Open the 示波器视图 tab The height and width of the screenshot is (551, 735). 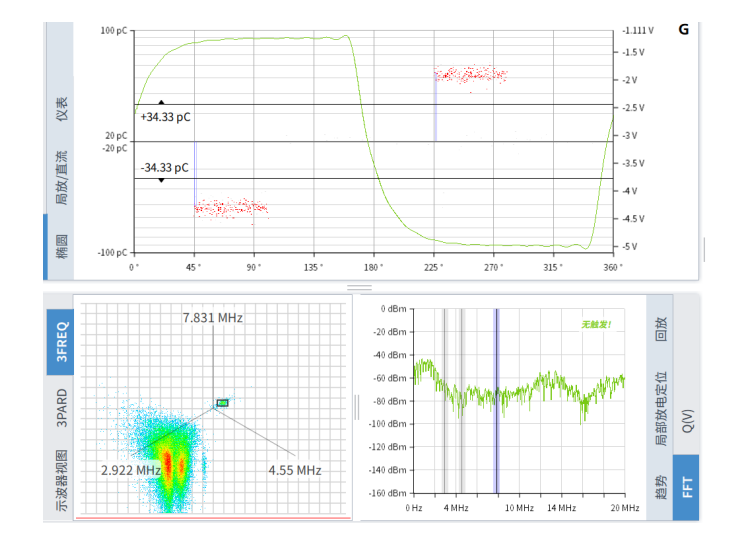click(61, 484)
